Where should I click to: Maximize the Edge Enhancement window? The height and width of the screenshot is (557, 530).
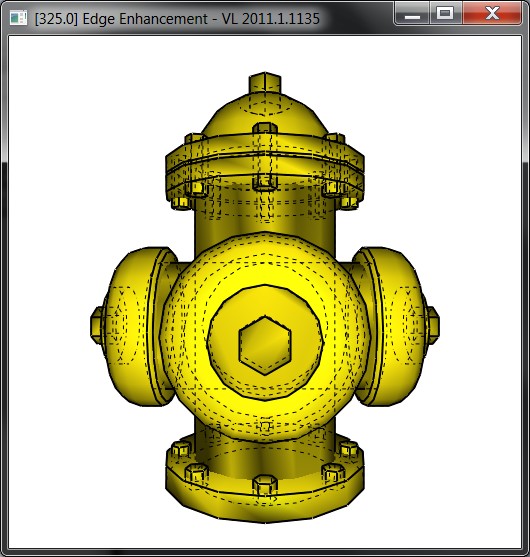445,14
